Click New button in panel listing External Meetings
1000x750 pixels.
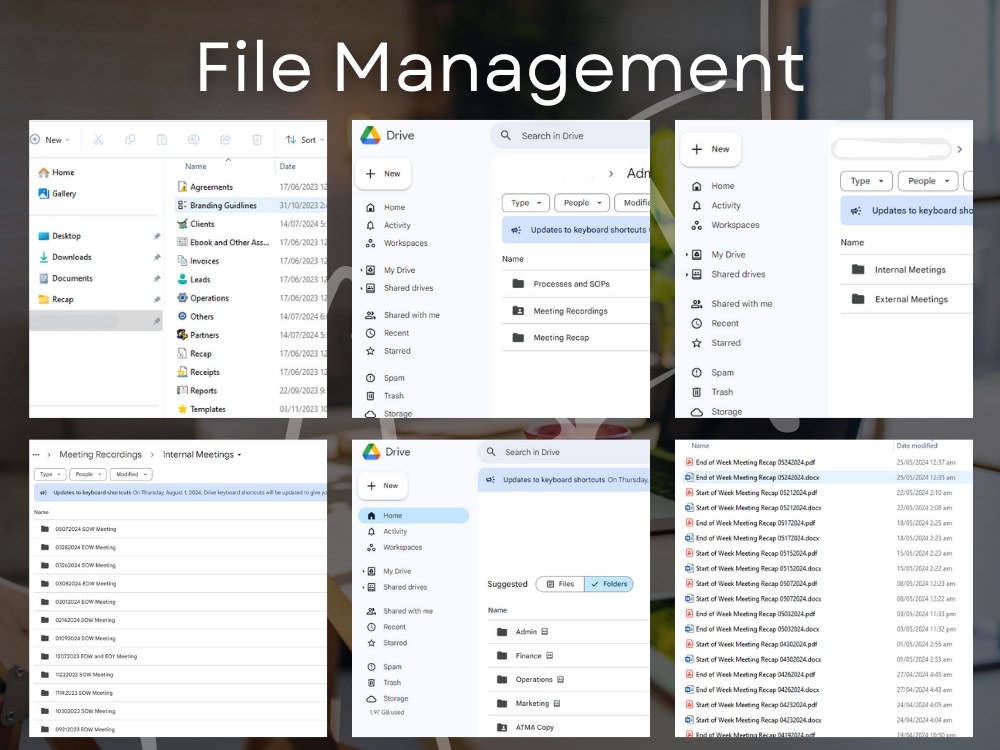[710, 149]
